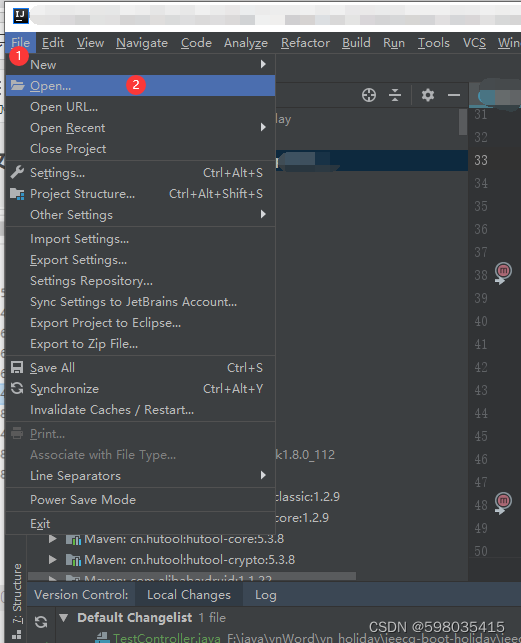521x643 pixels.
Task: Click the project tree vertical scrollbar
Action: tap(463, 122)
